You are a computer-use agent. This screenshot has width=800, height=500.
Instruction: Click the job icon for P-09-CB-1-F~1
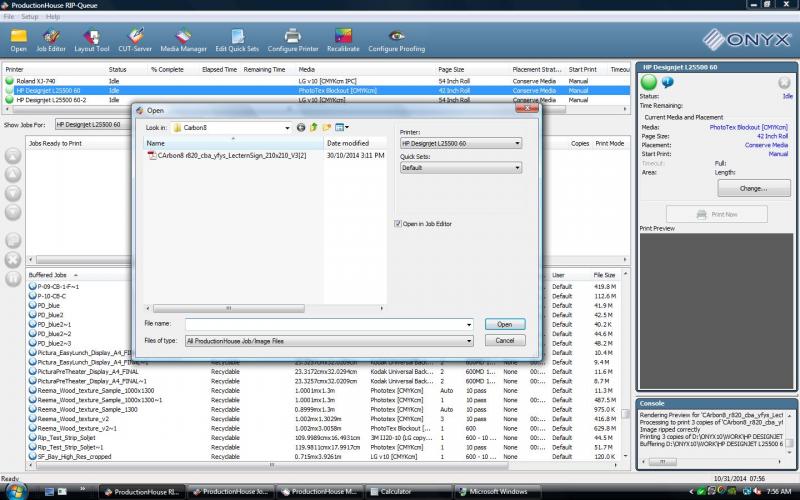tap(33, 286)
